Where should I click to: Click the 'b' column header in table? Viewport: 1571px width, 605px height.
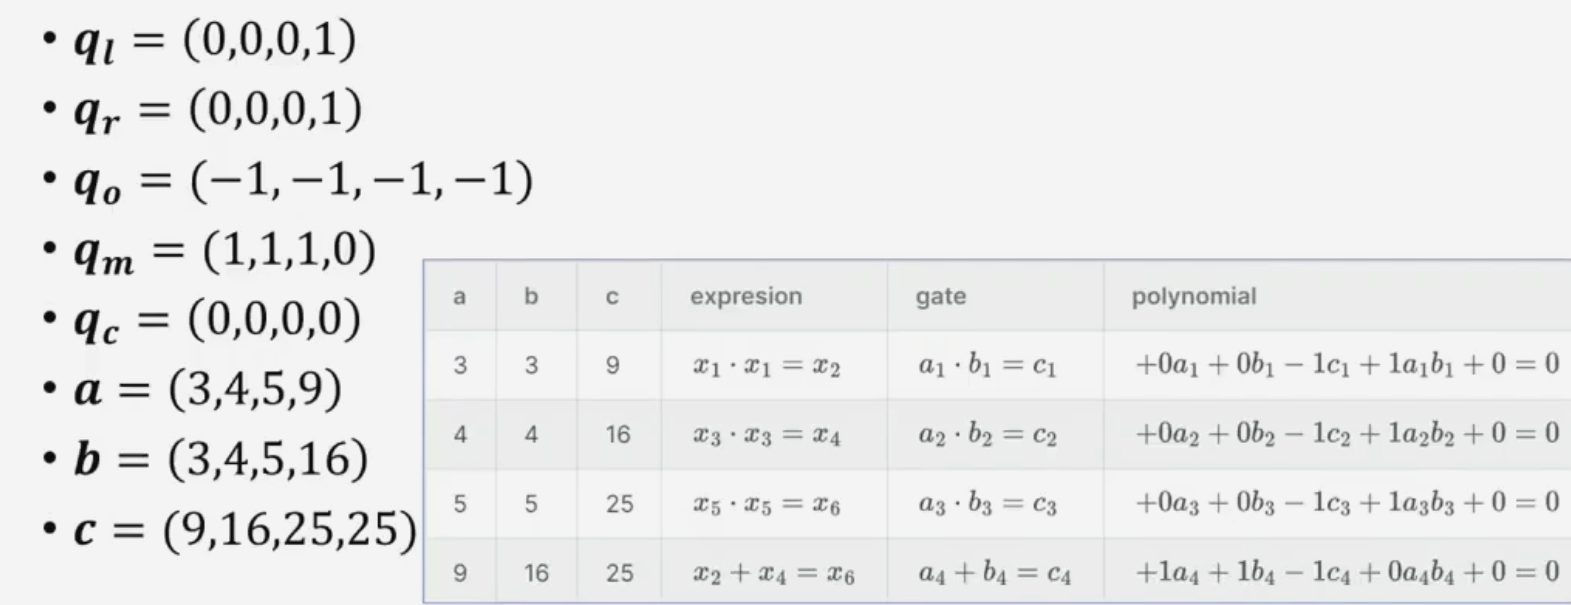pos(531,297)
